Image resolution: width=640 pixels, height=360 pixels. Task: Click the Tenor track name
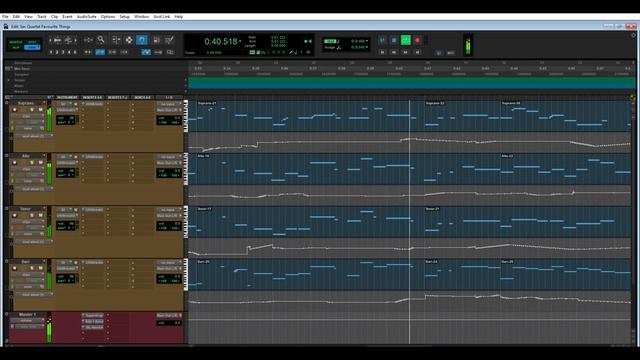(25, 209)
